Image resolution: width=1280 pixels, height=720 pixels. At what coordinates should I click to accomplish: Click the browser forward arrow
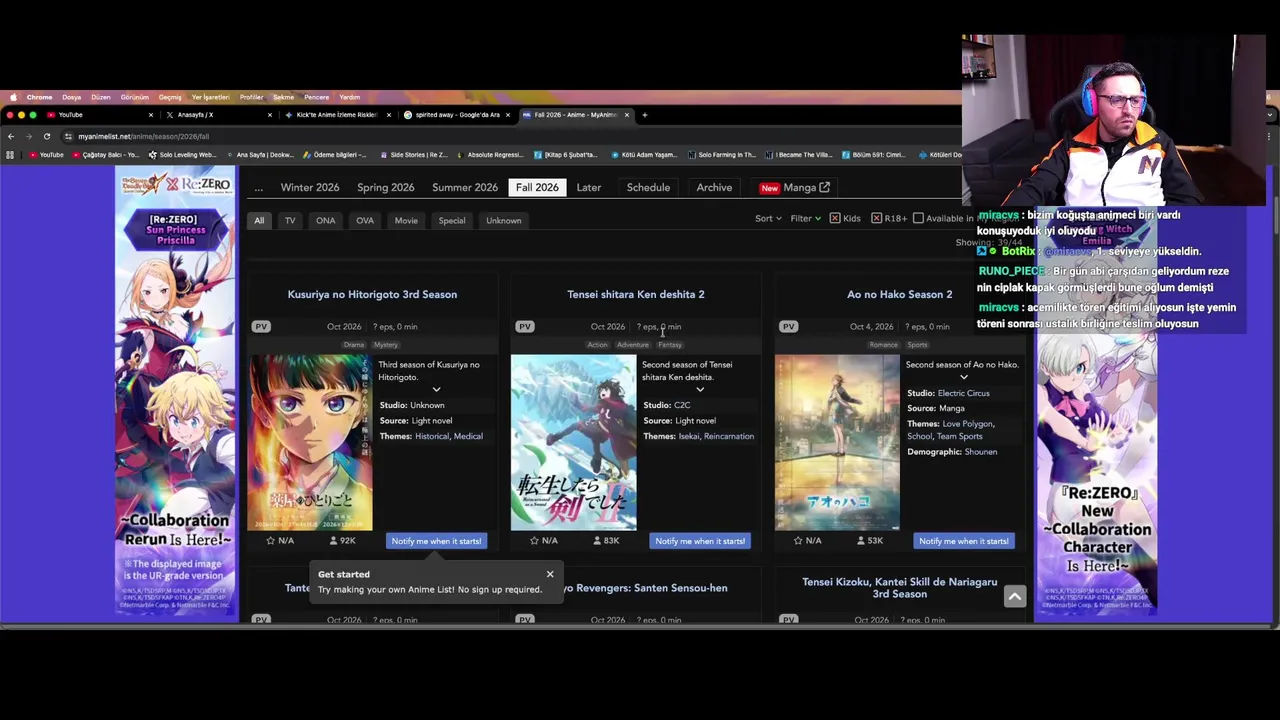pyautogui.click(x=28, y=136)
